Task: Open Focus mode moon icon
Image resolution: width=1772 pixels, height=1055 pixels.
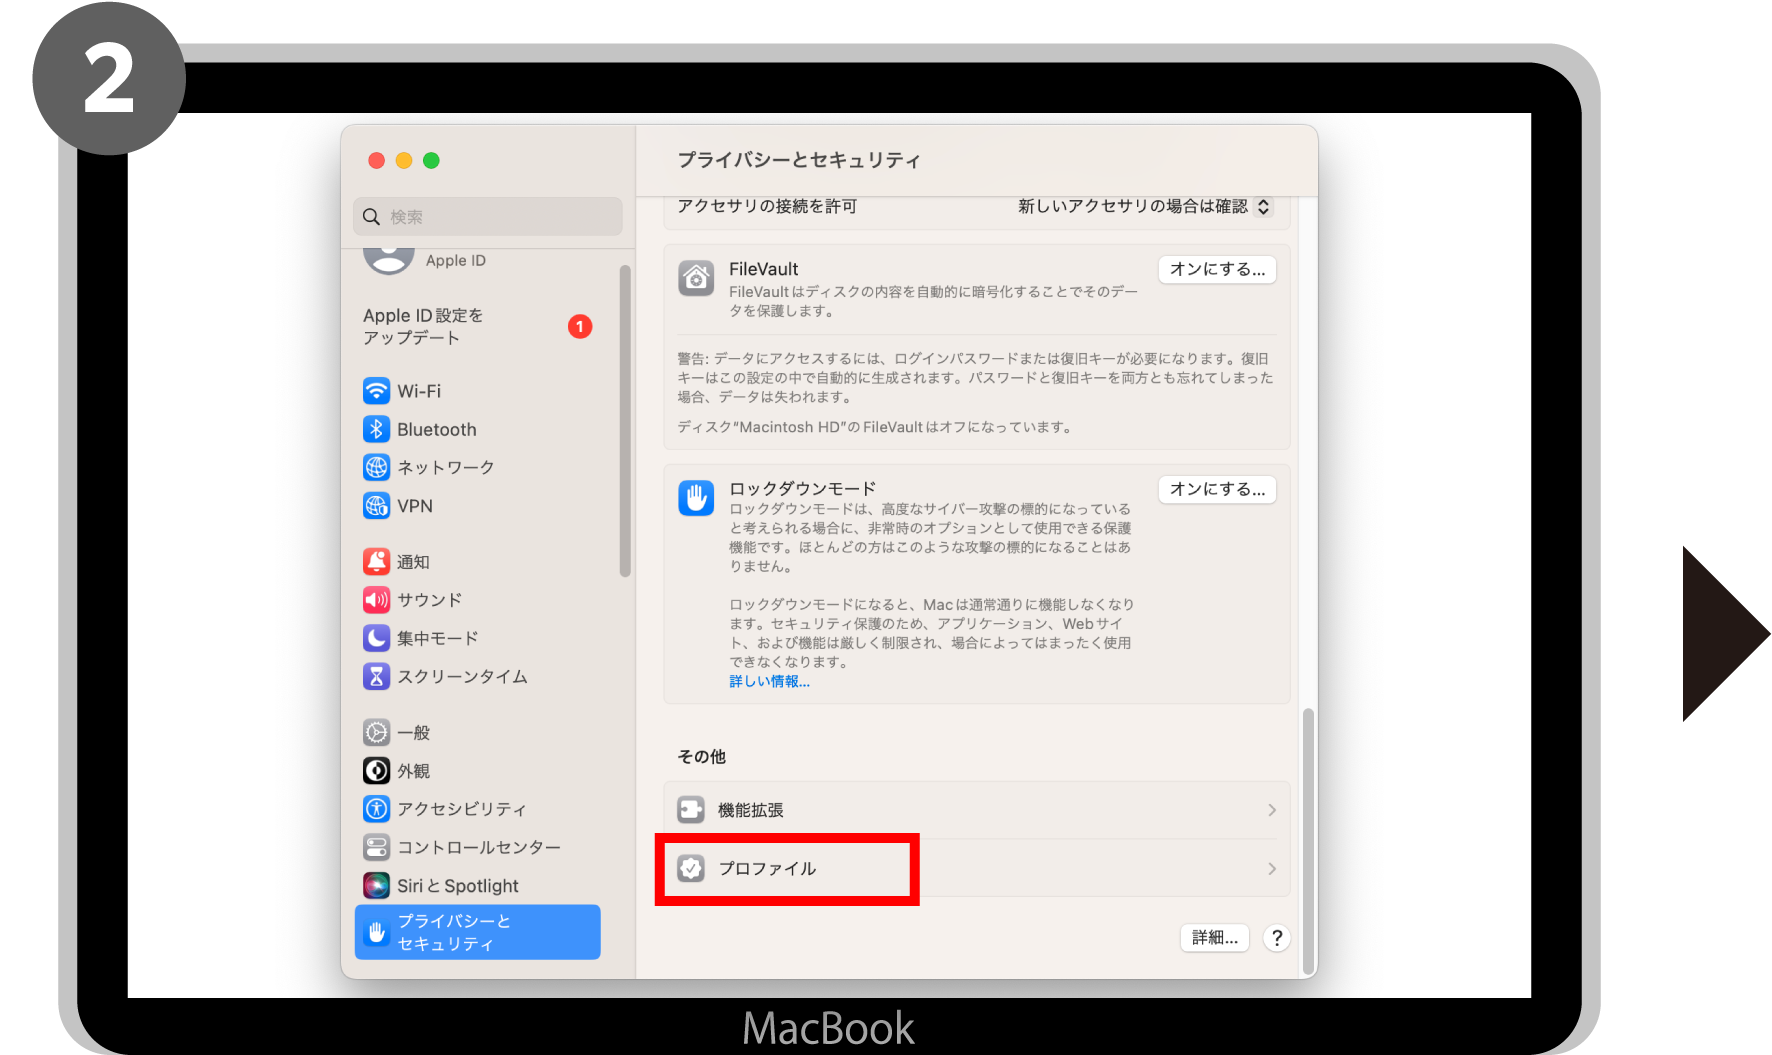Action: pyautogui.click(x=376, y=638)
